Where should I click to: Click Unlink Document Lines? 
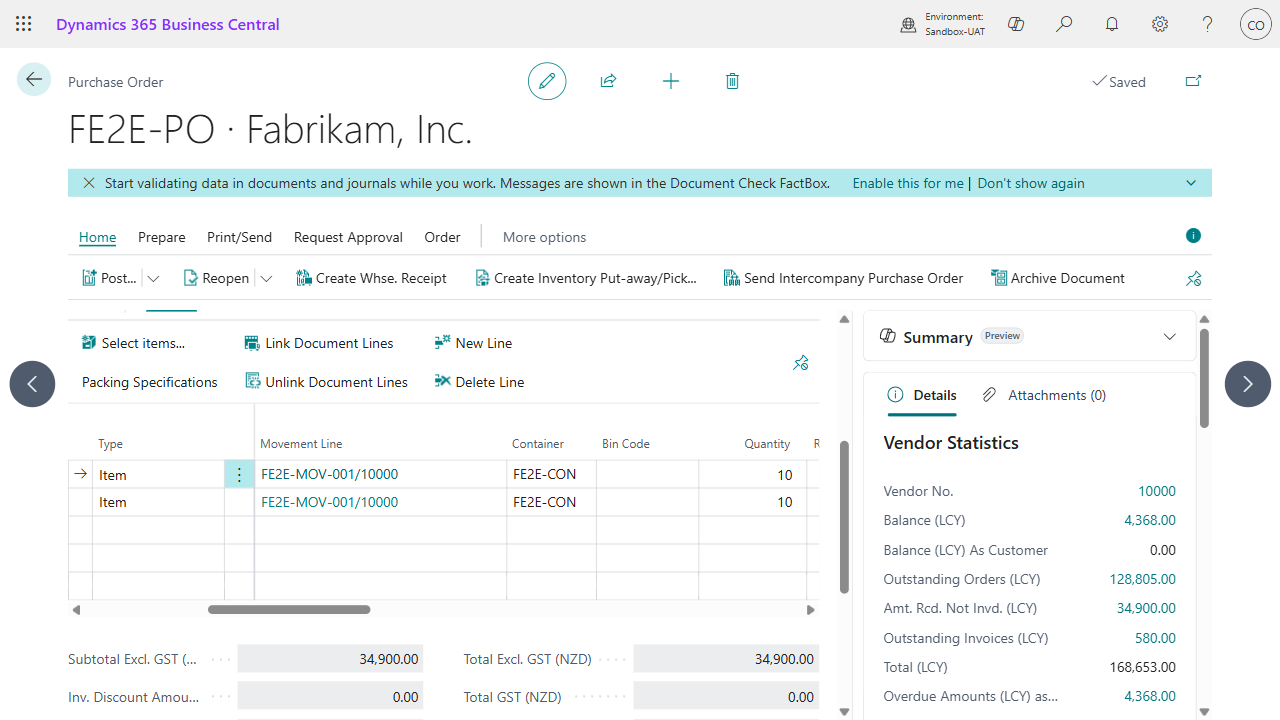pos(326,382)
